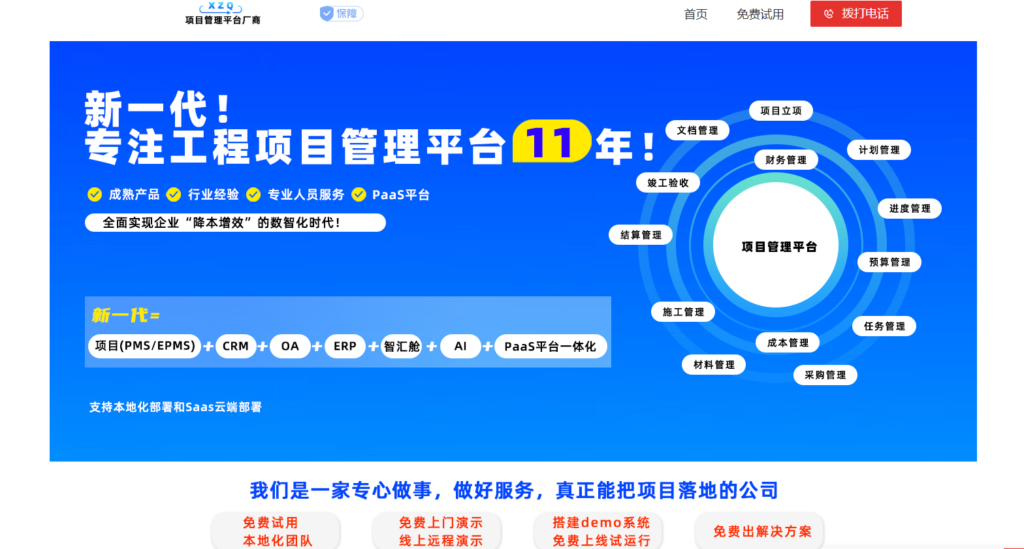
Task: Click the 我们是一家专心做事 headline
Action: tap(513, 490)
